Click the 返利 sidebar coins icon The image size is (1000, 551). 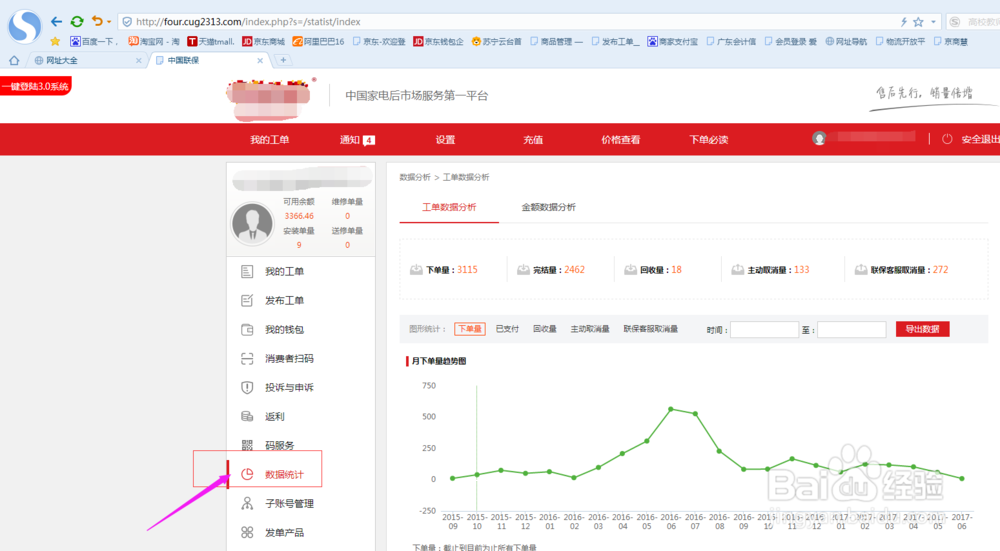(247, 416)
